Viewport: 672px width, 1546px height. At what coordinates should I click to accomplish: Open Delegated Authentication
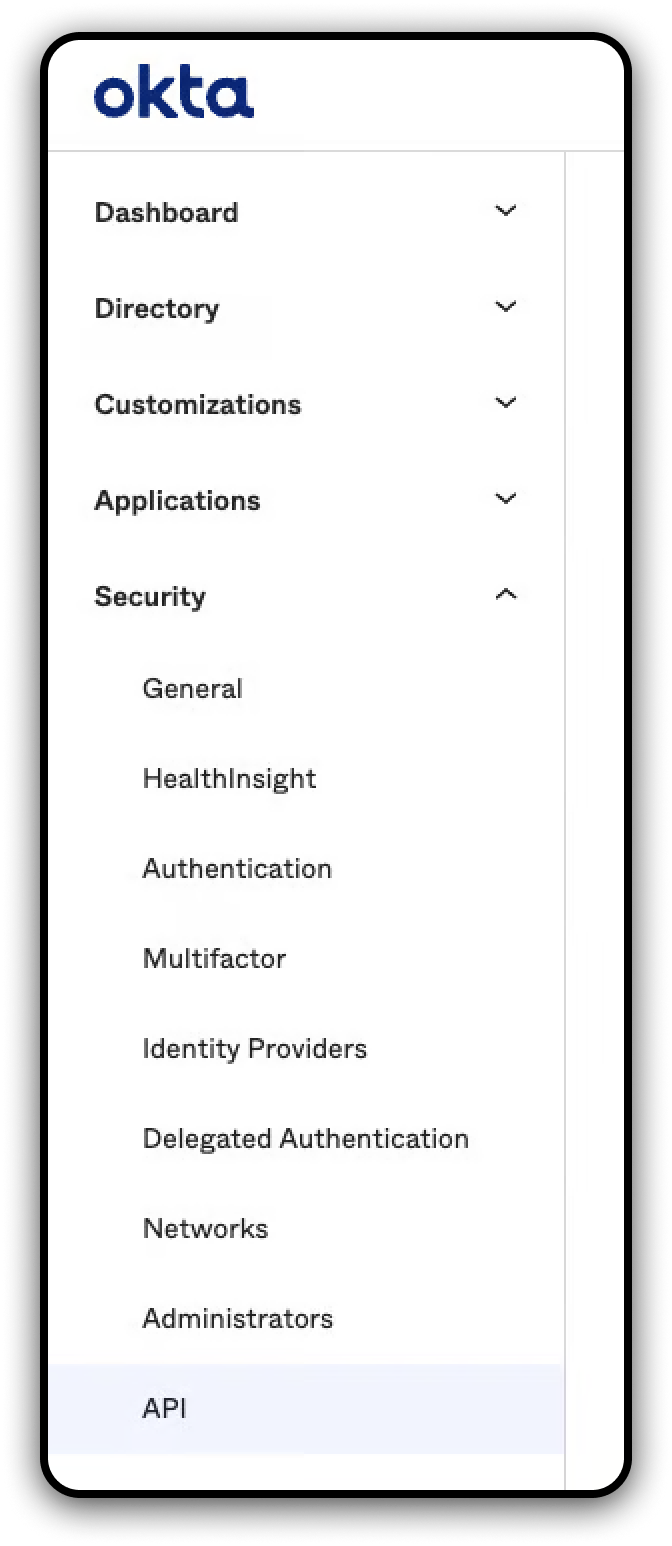pos(305,1138)
